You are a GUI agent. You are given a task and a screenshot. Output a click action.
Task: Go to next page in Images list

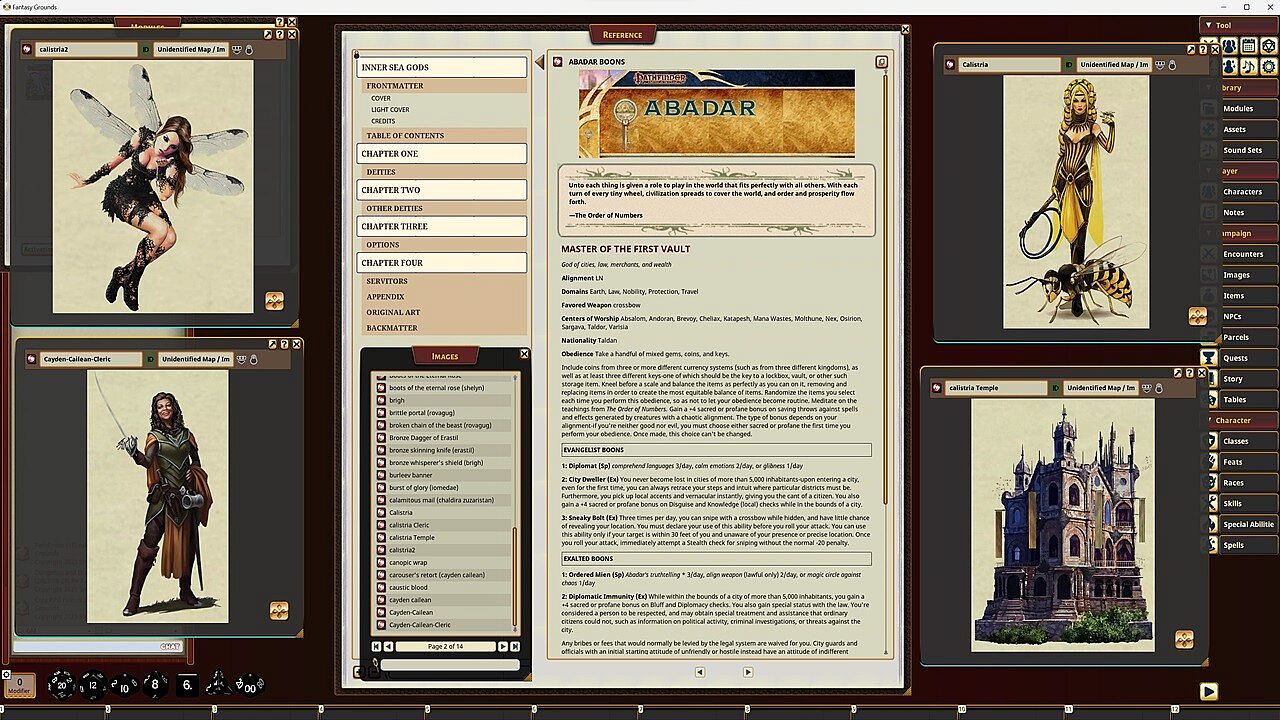click(x=503, y=647)
